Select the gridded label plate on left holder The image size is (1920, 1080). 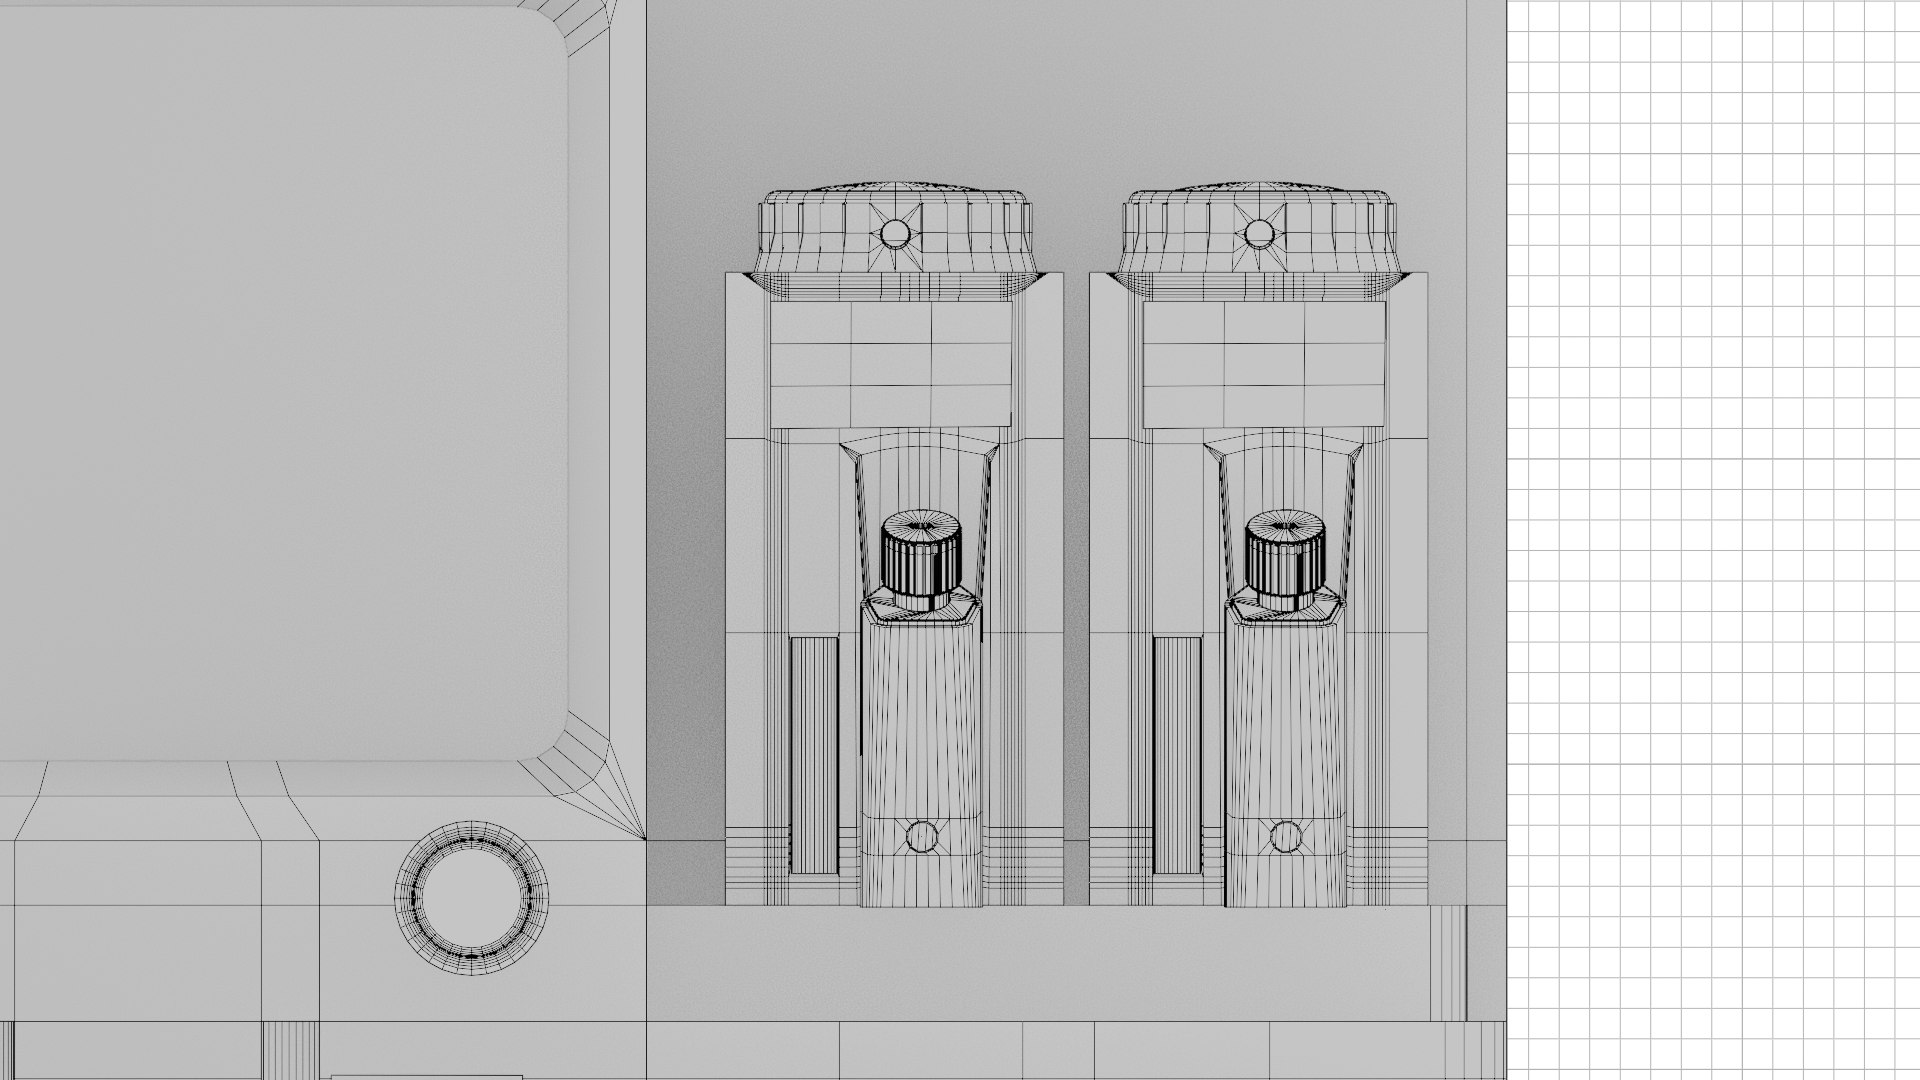[891, 364]
